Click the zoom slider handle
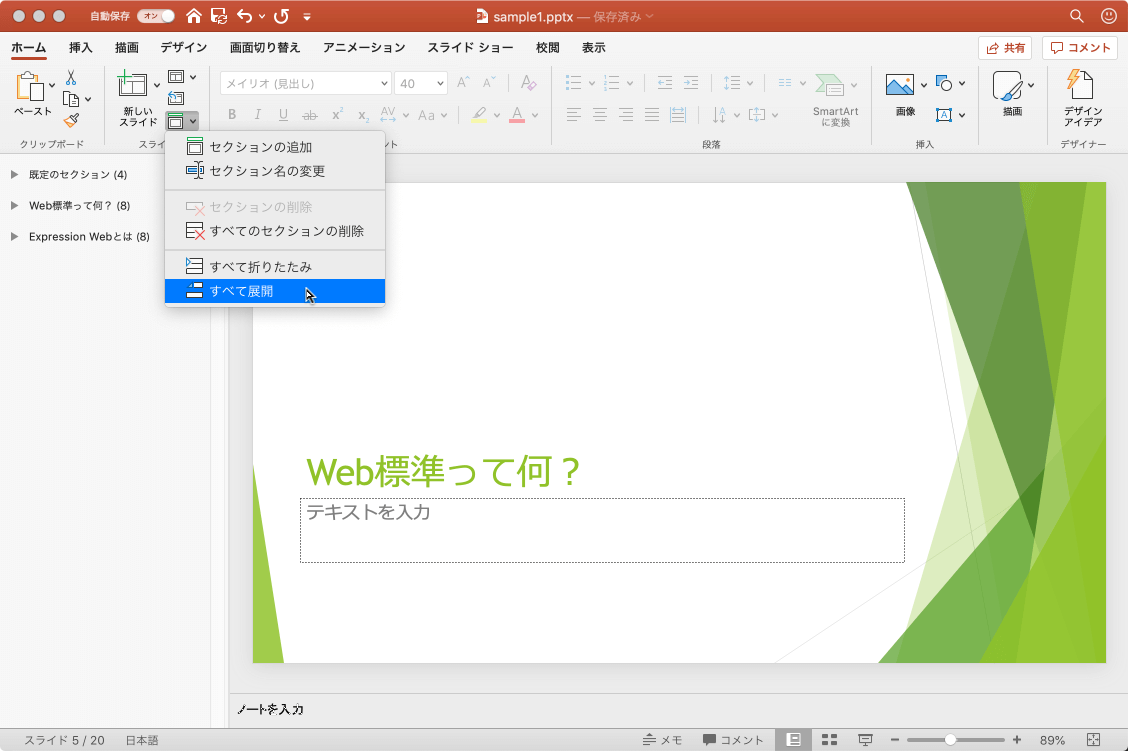 [x=950, y=739]
